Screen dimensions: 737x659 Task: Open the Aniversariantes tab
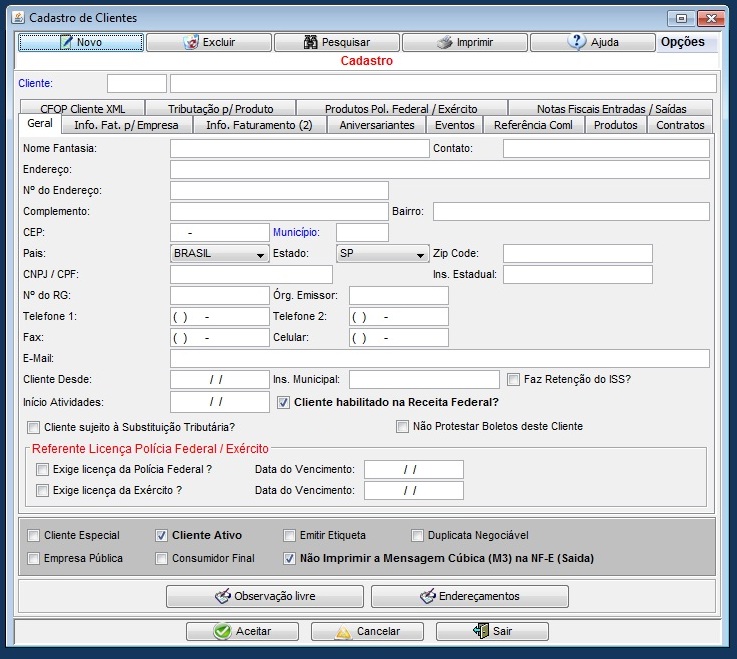pos(377,125)
